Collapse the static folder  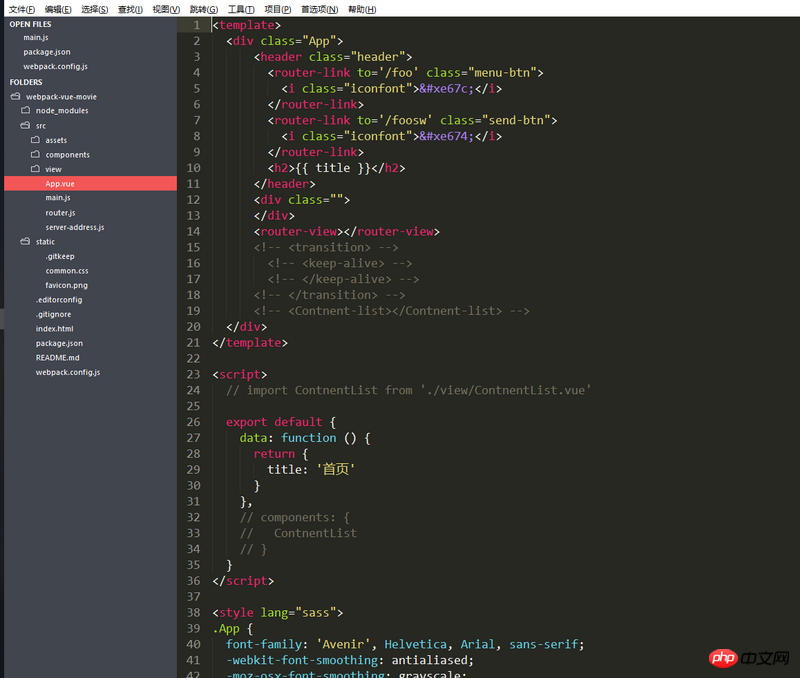(x=27, y=242)
